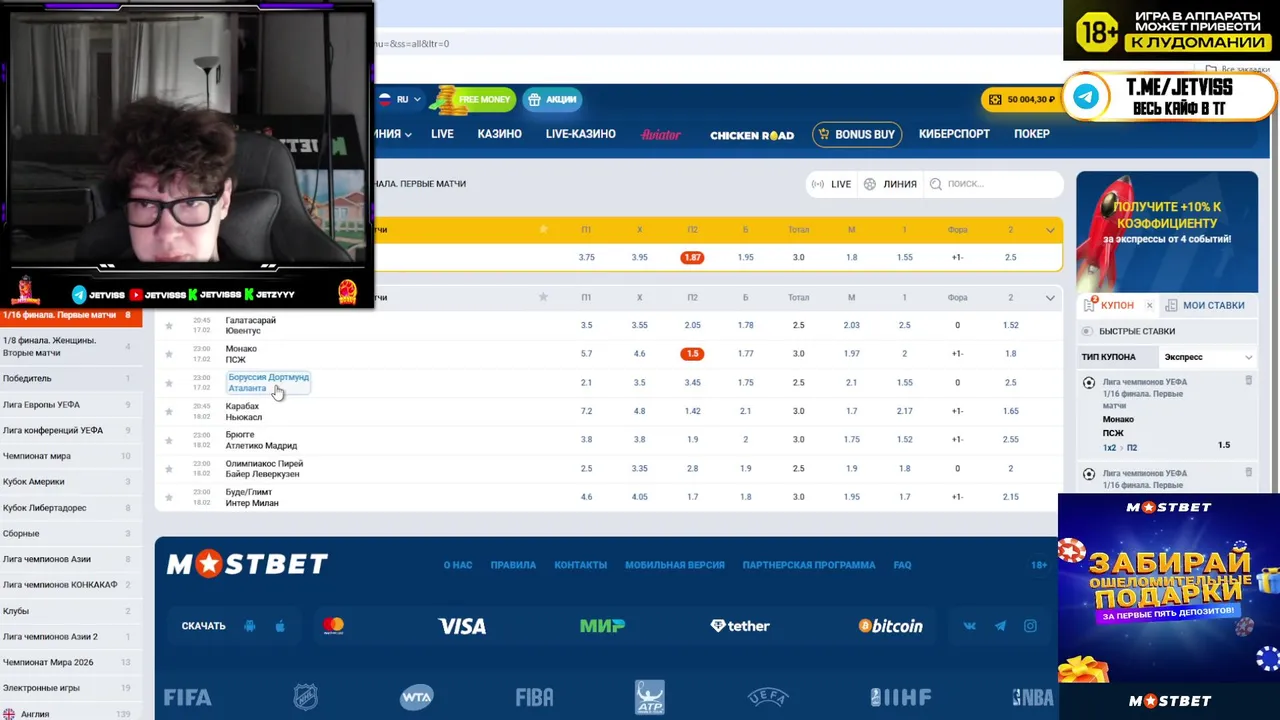The image size is (1280, 720).
Task: Favorite the Карабах – Ньюкасл match star
Action: coord(169,411)
